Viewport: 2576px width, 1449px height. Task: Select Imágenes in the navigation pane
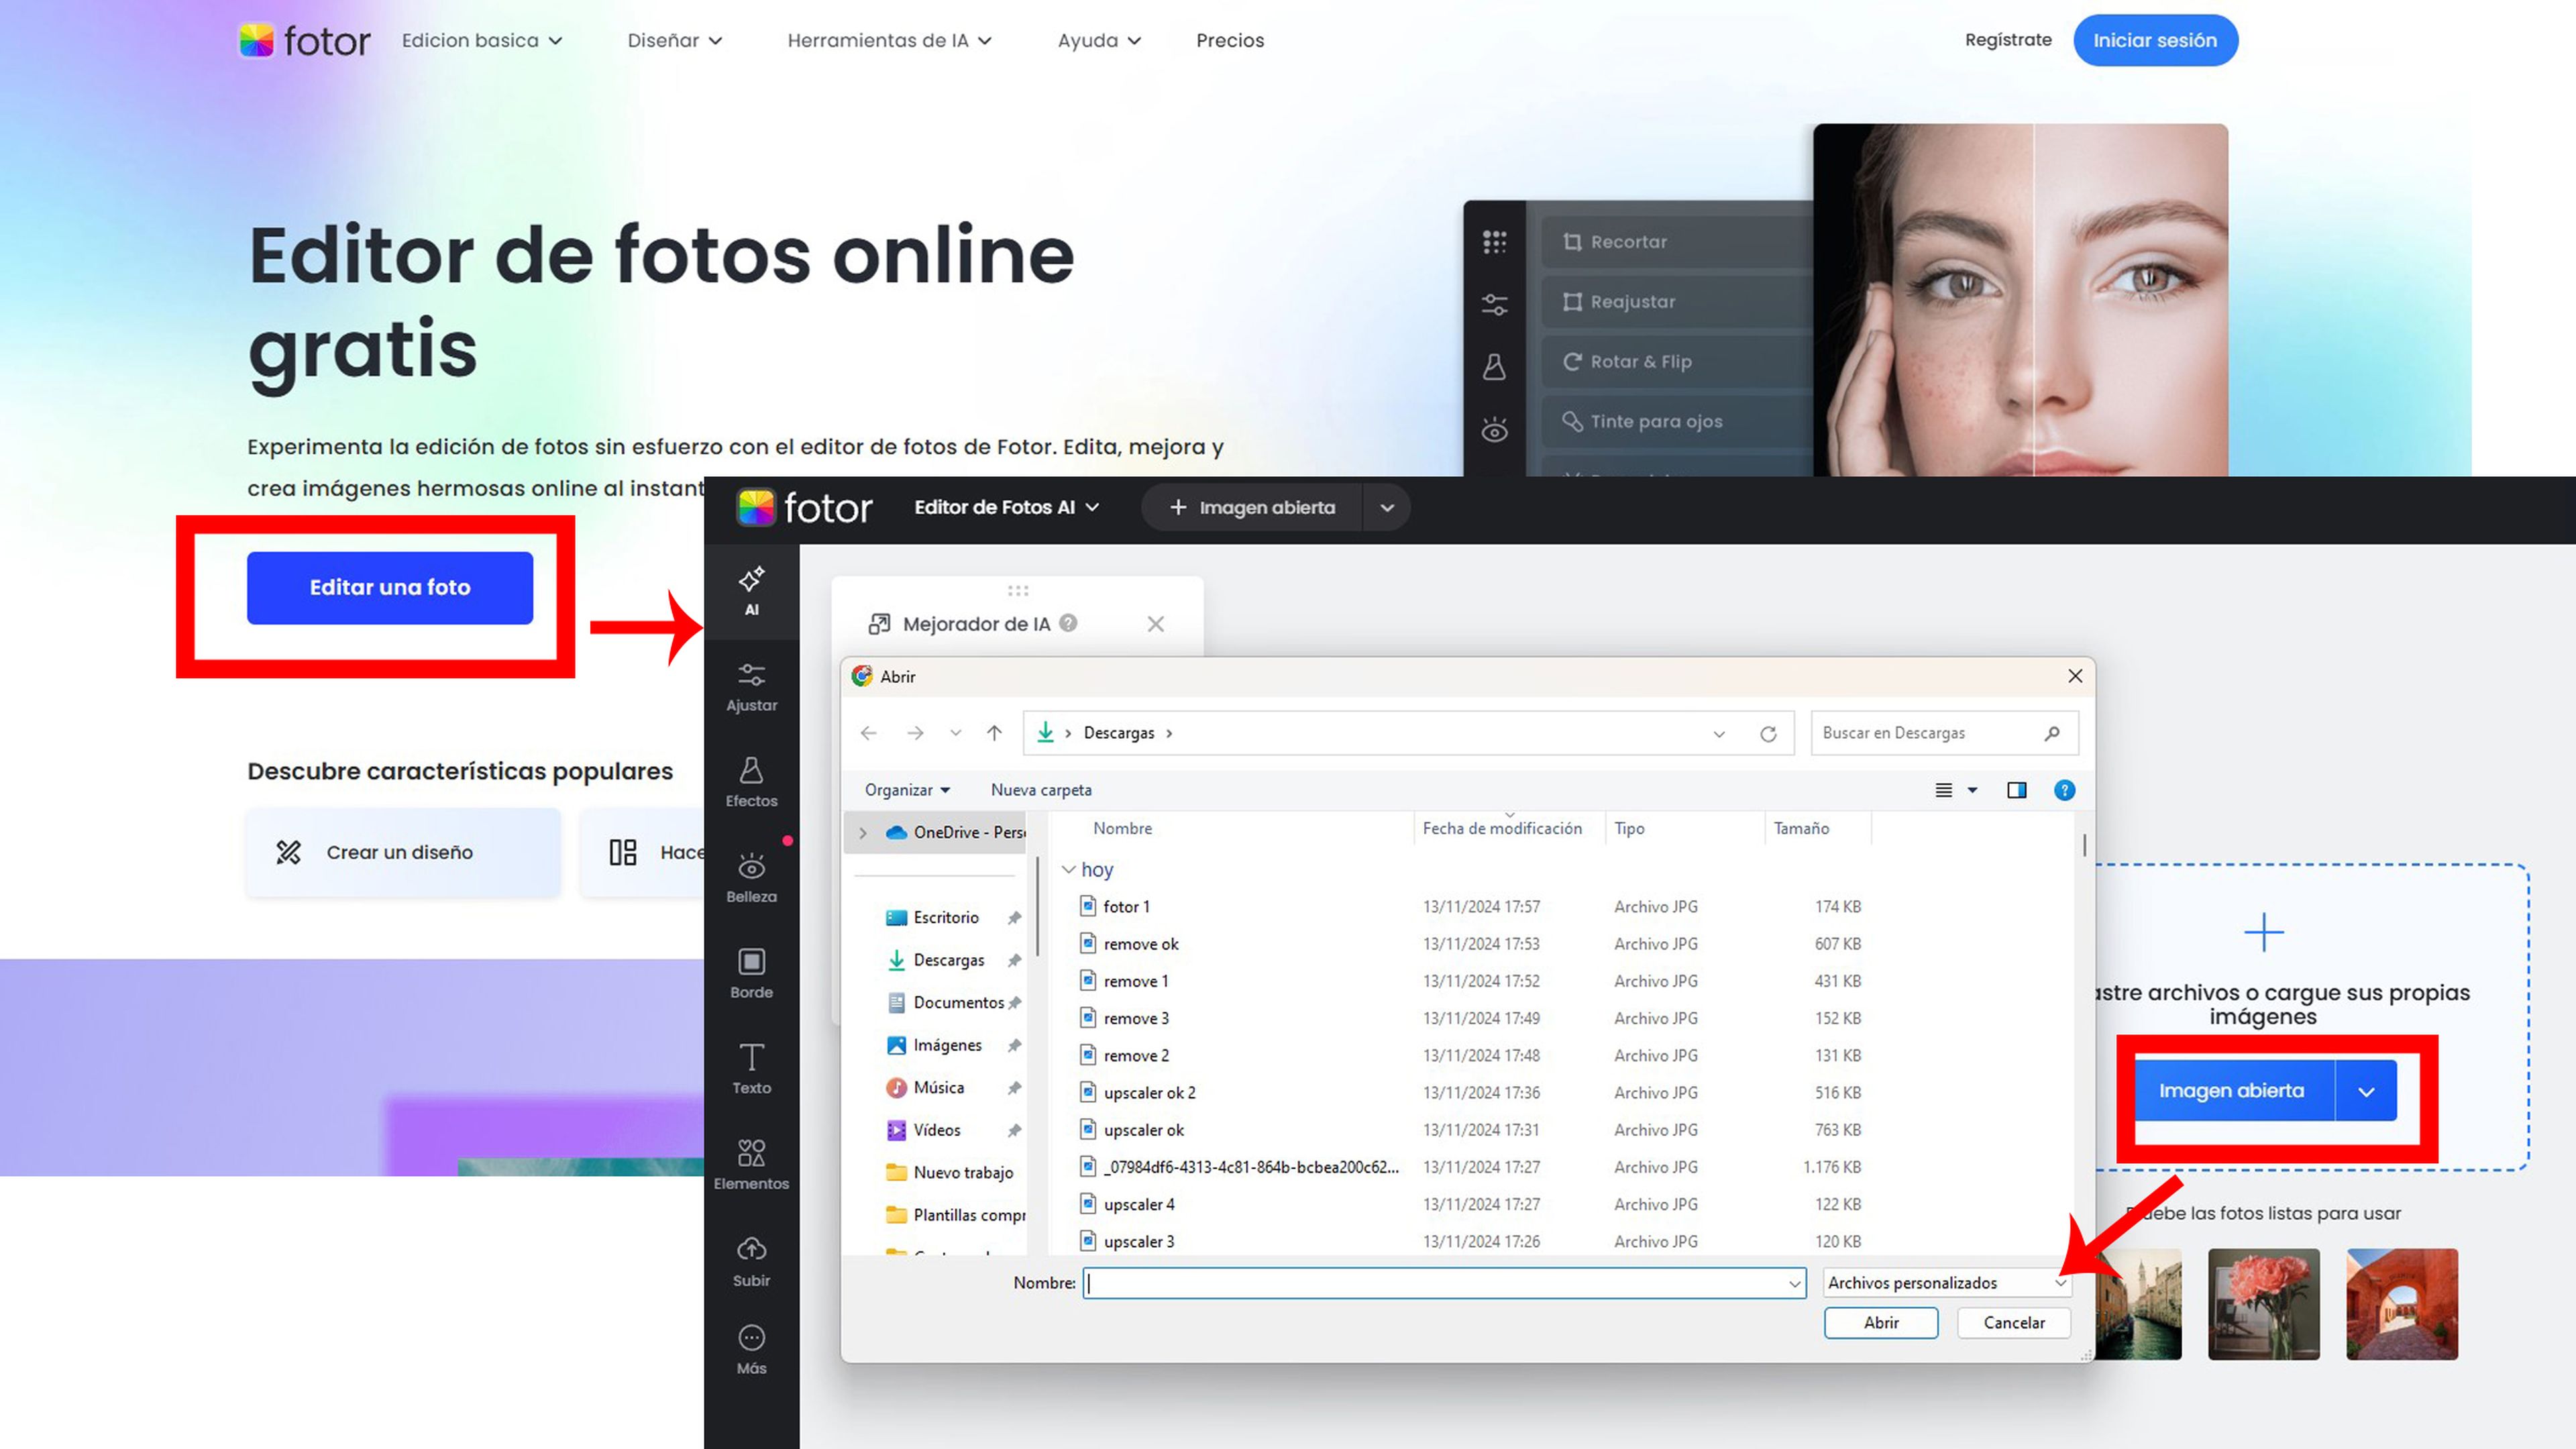point(947,1045)
